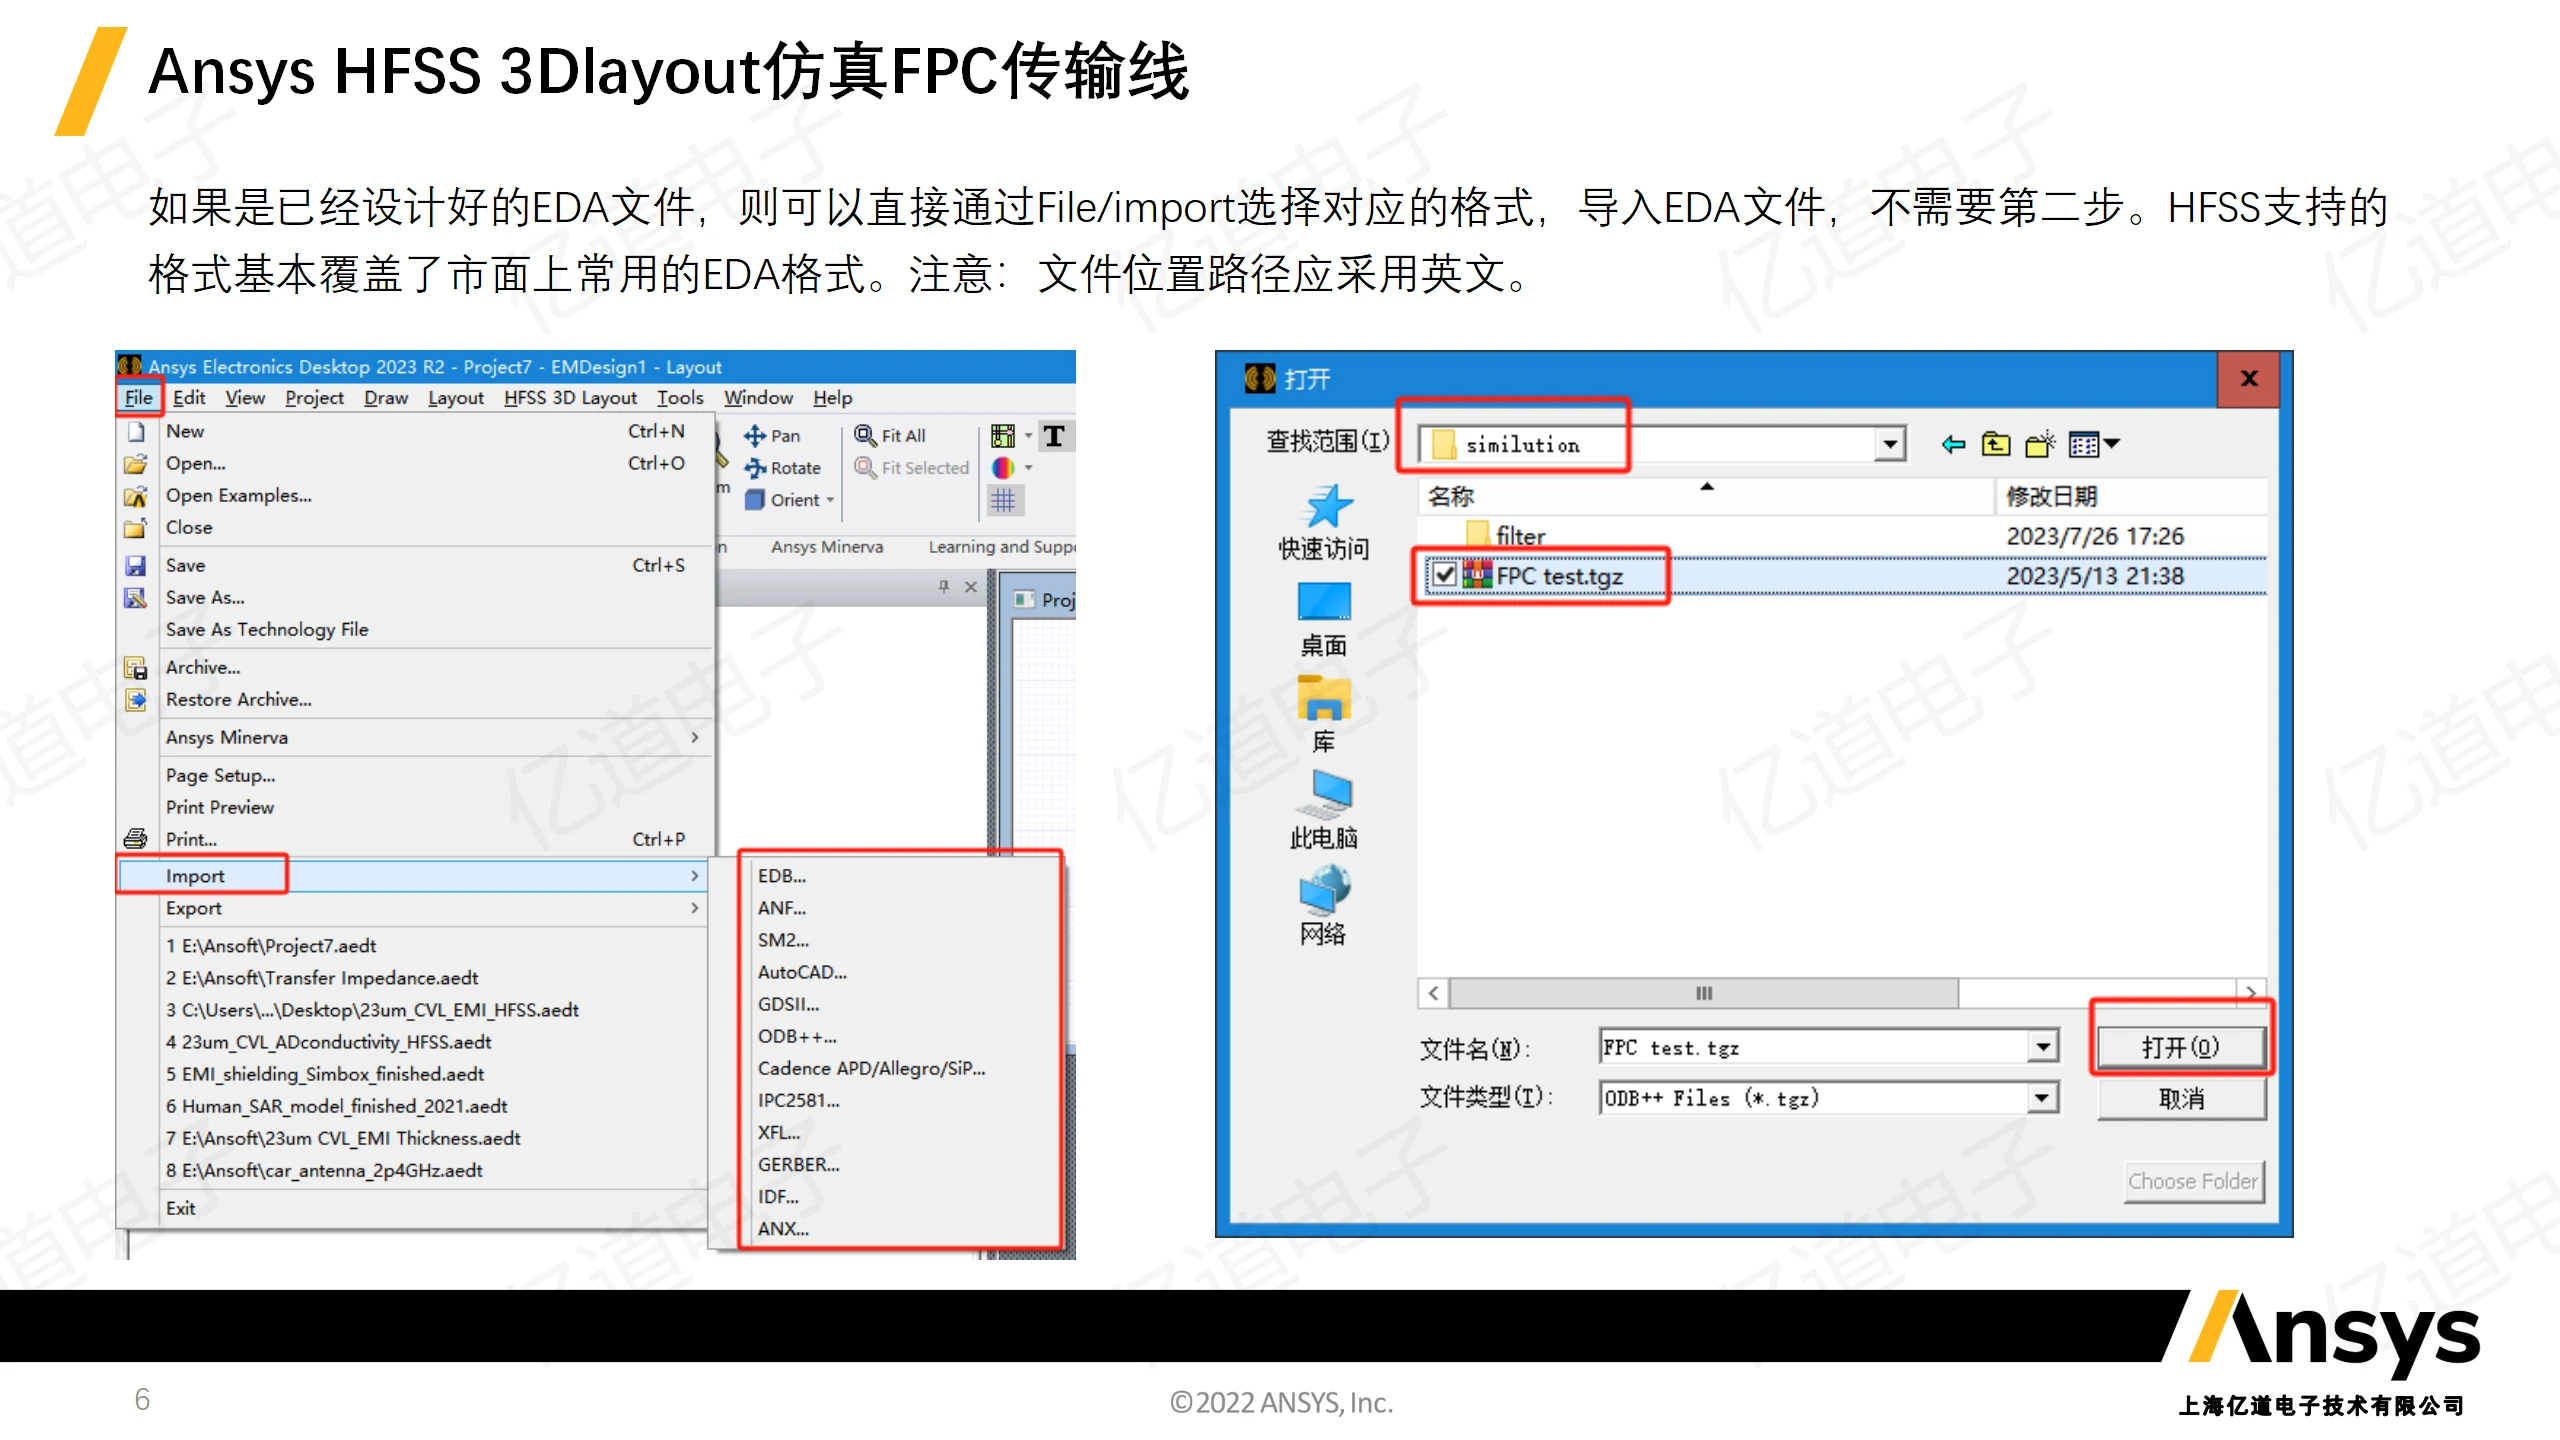This screenshot has height=1440, width=2560.
Task: Open the Window menu
Action: tap(758, 398)
